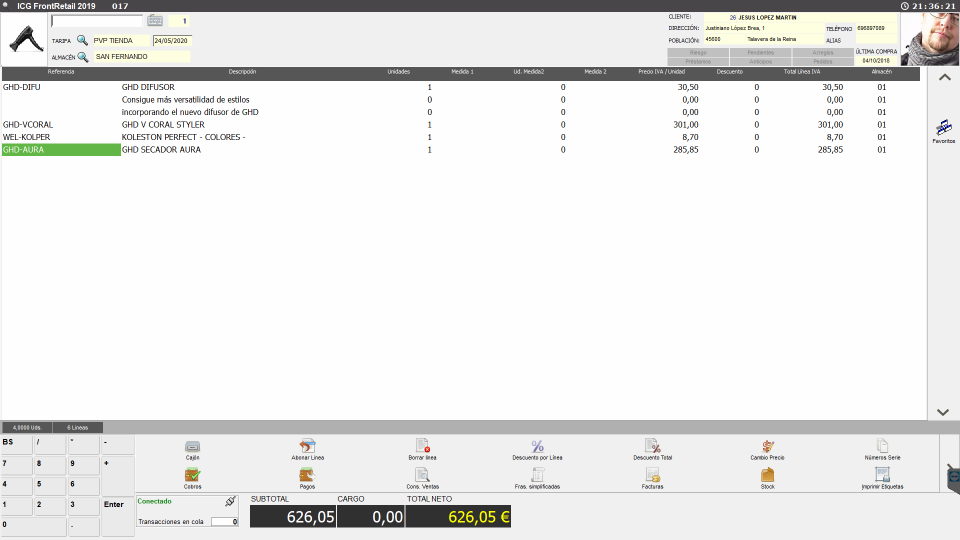Screen dimensions: 960x540
Task: Open the on-screen keyboard icon
Action: pos(155,21)
